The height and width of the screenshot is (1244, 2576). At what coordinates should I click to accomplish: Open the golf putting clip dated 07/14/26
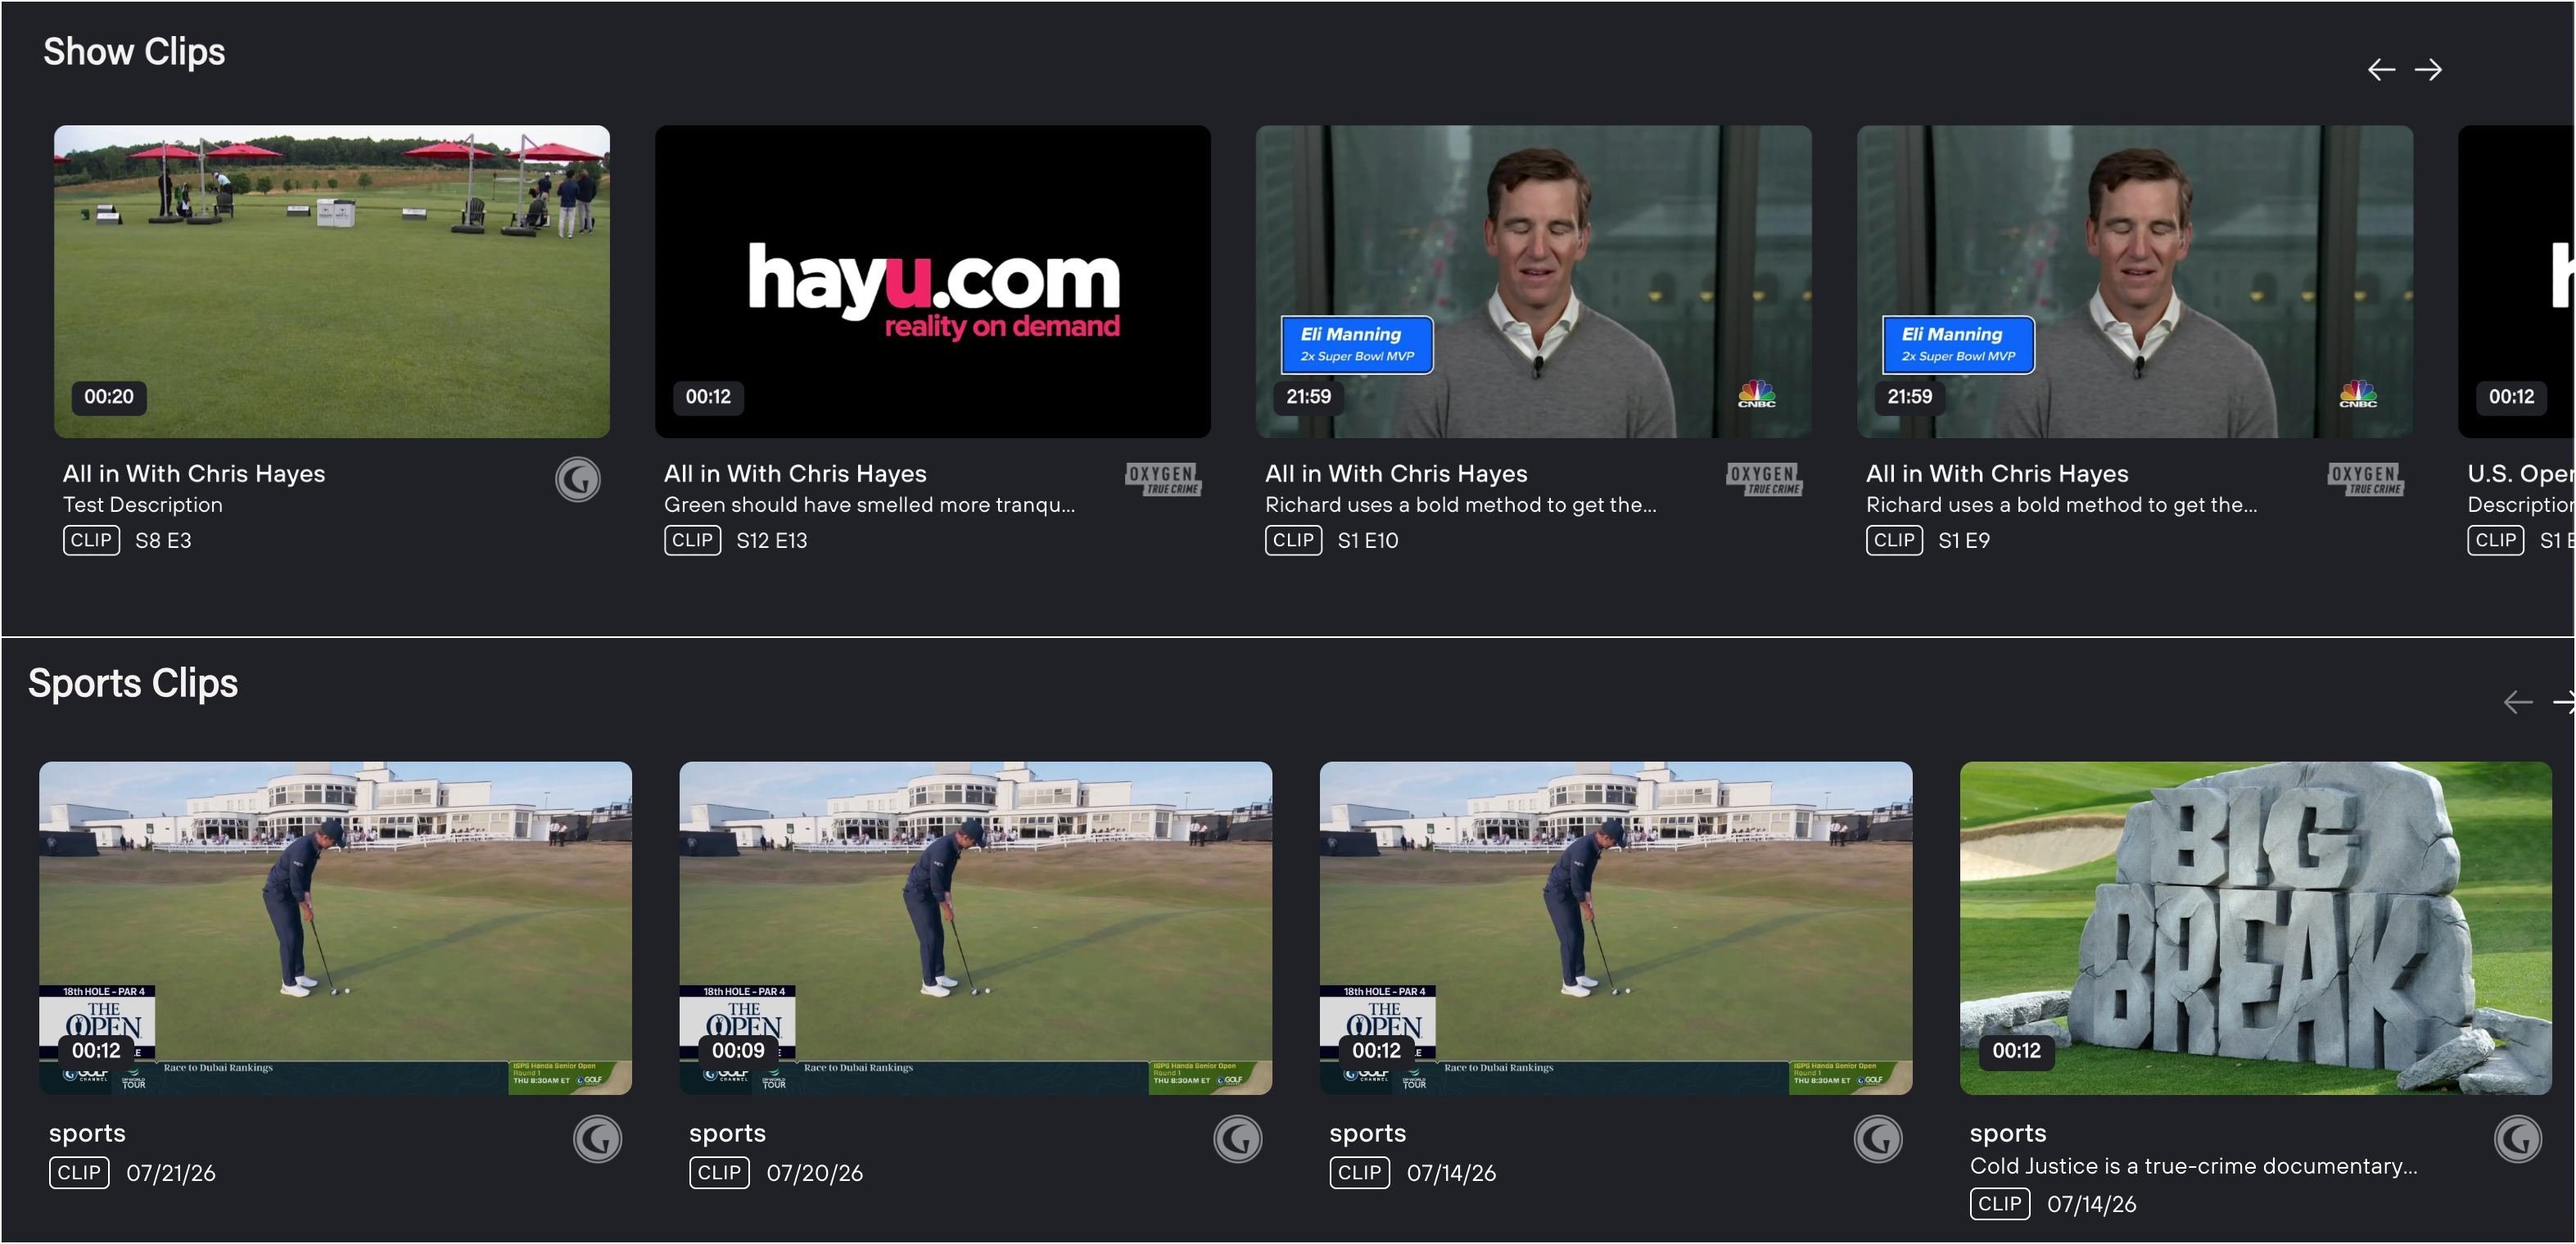point(1616,928)
